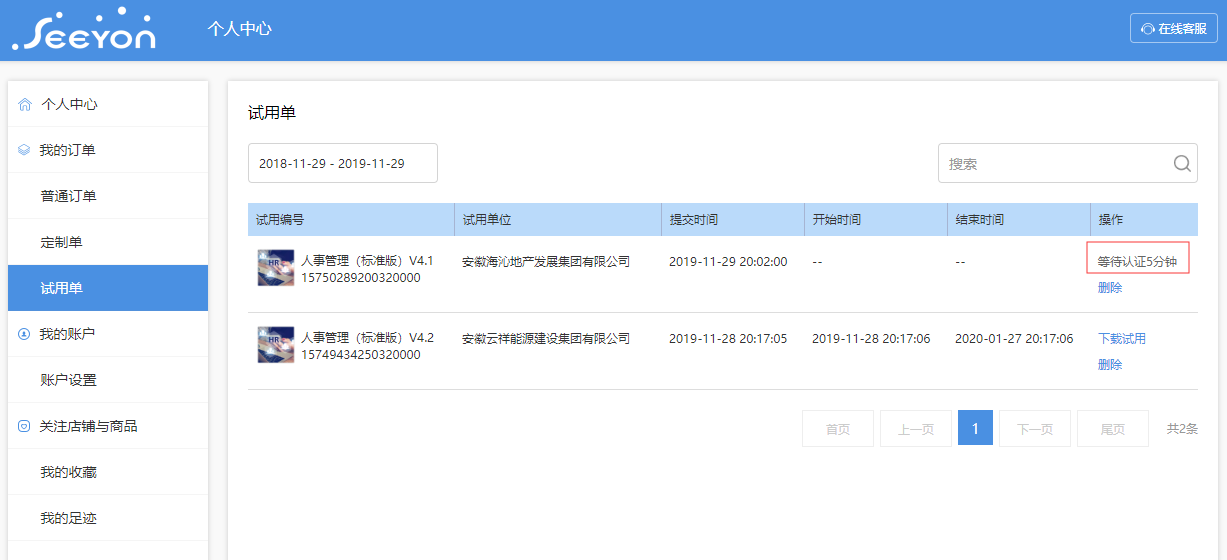Click 人事管理（标准版）V4.1 product name
1227x560 pixels.
[367, 261]
